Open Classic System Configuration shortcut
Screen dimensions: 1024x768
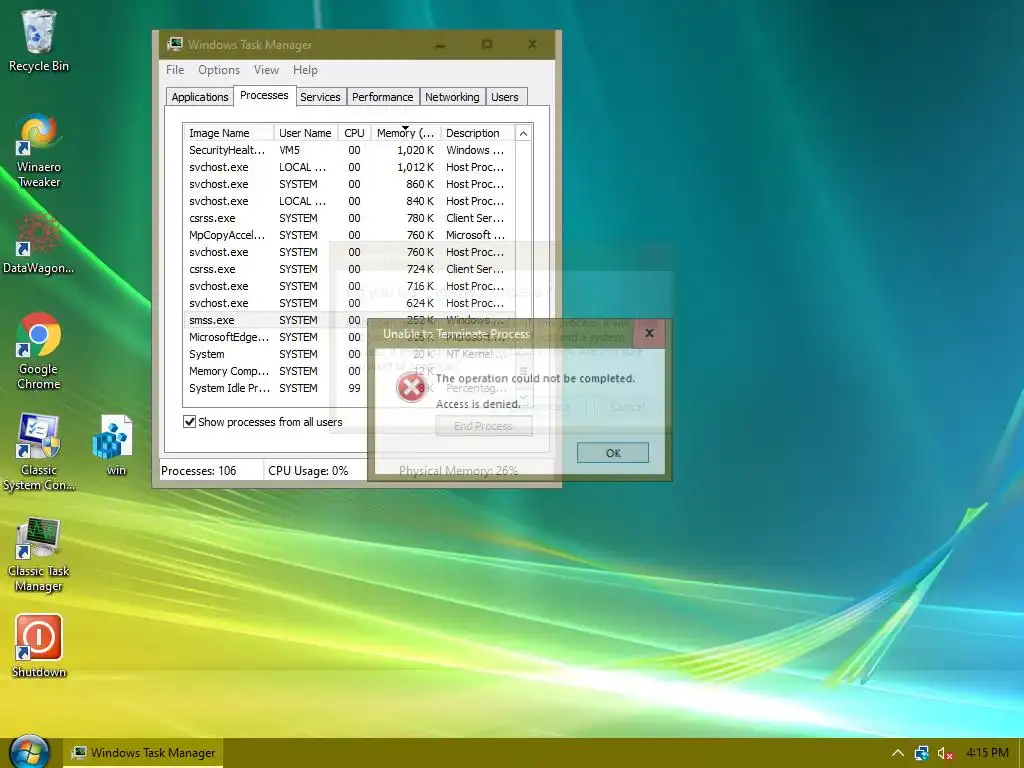(39, 452)
